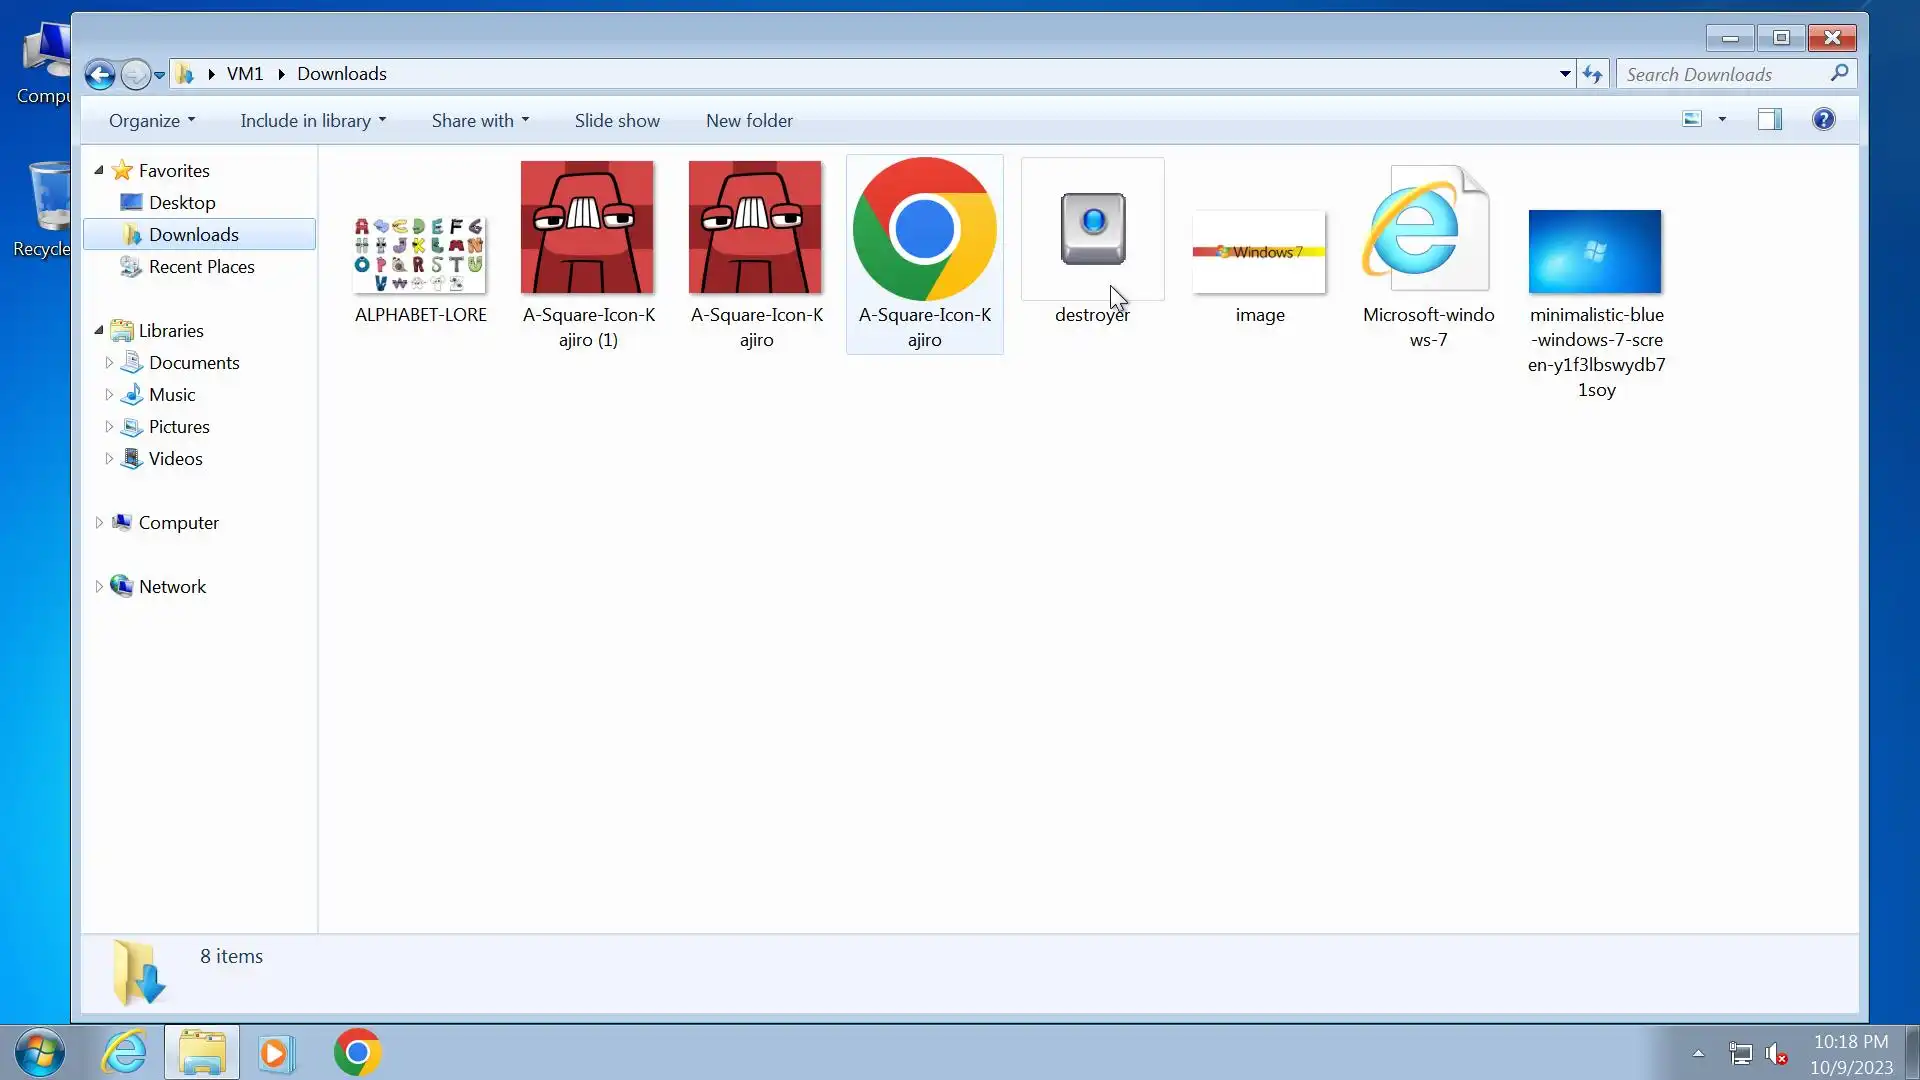Select Desktop under Favorites
1920x1080 pixels.
(181, 203)
